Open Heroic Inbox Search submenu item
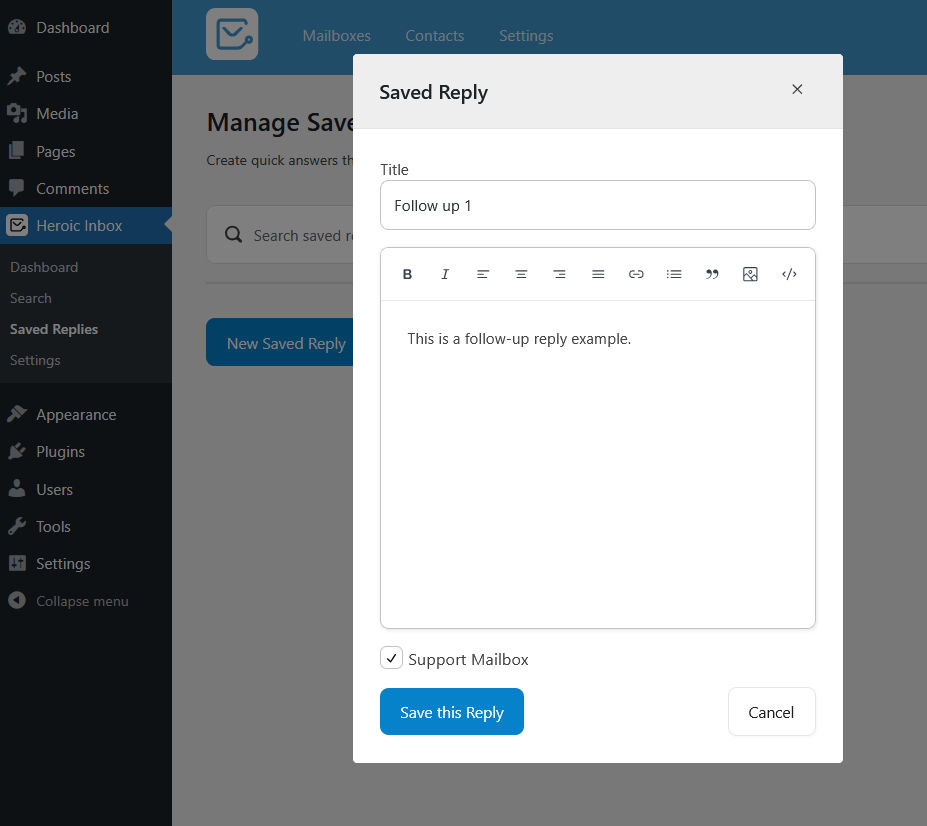This screenshot has width=927, height=826. pyautogui.click(x=31, y=298)
